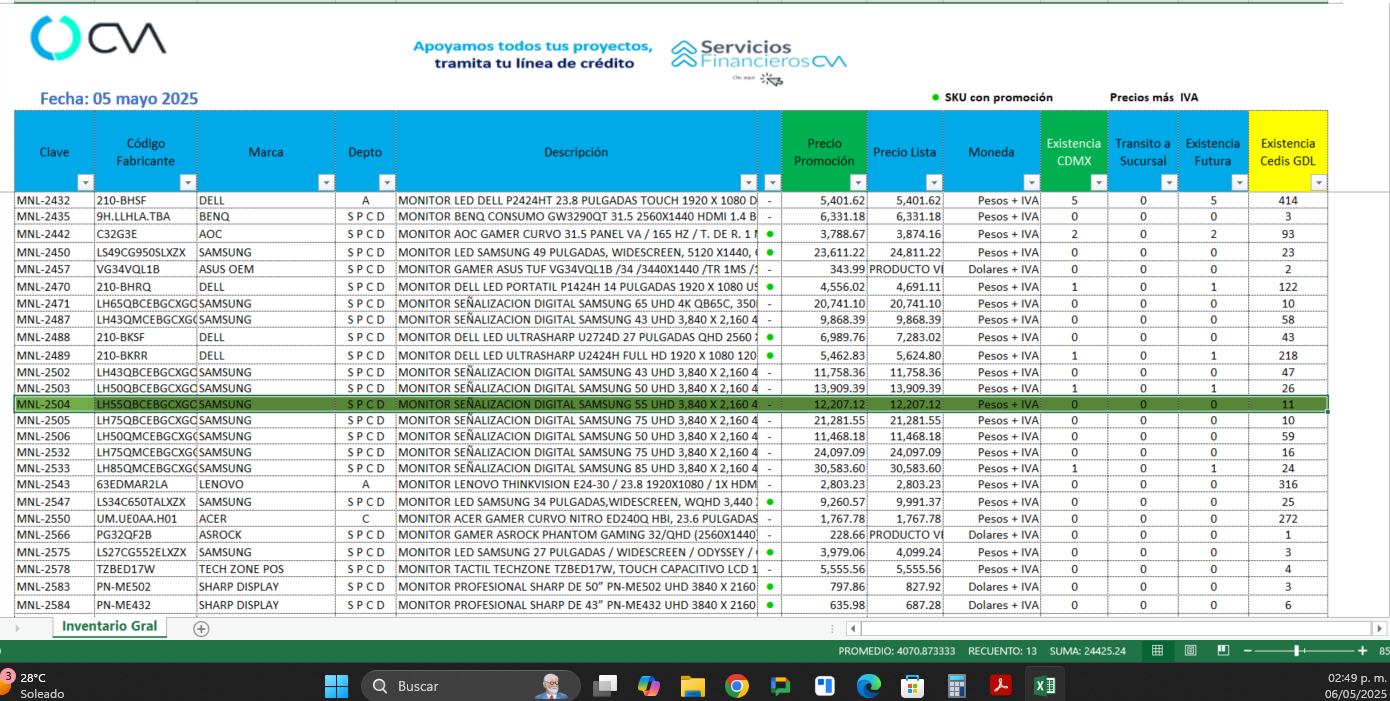Open Google Chrome from the taskbar
Viewport: 1390px width, 701px height.
pyautogui.click(x=737, y=686)
